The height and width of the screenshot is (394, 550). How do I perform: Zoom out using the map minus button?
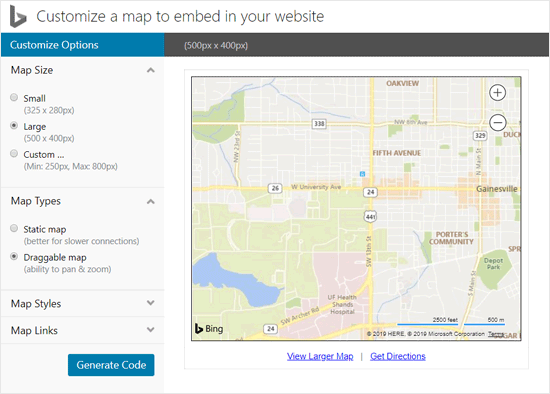497,123
